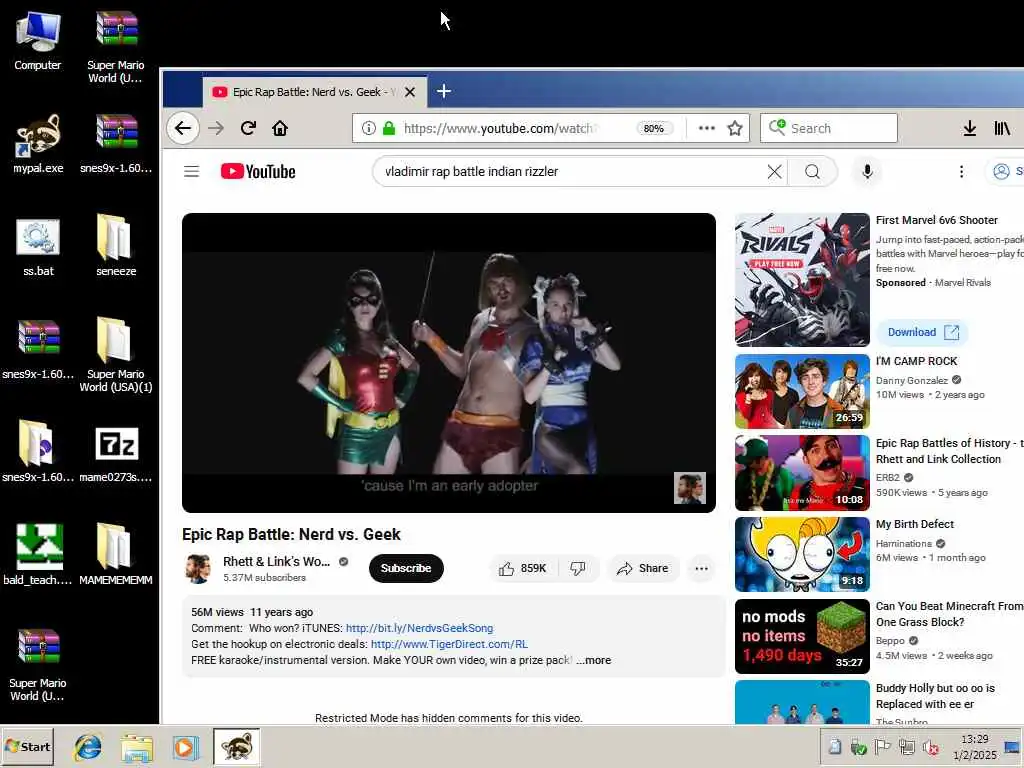Open Rhett & Link channel avatar
1024x768 pixels.
(197, 568)
